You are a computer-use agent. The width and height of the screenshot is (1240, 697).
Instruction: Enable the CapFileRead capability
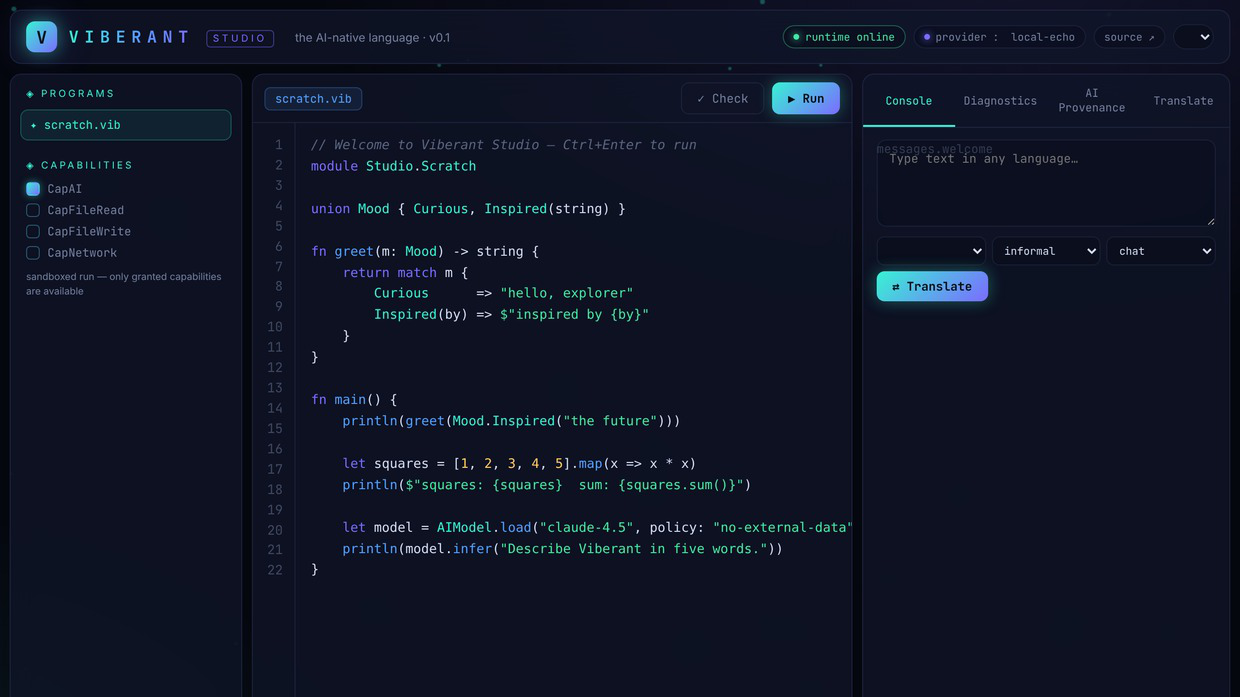(x=33, y=210)
